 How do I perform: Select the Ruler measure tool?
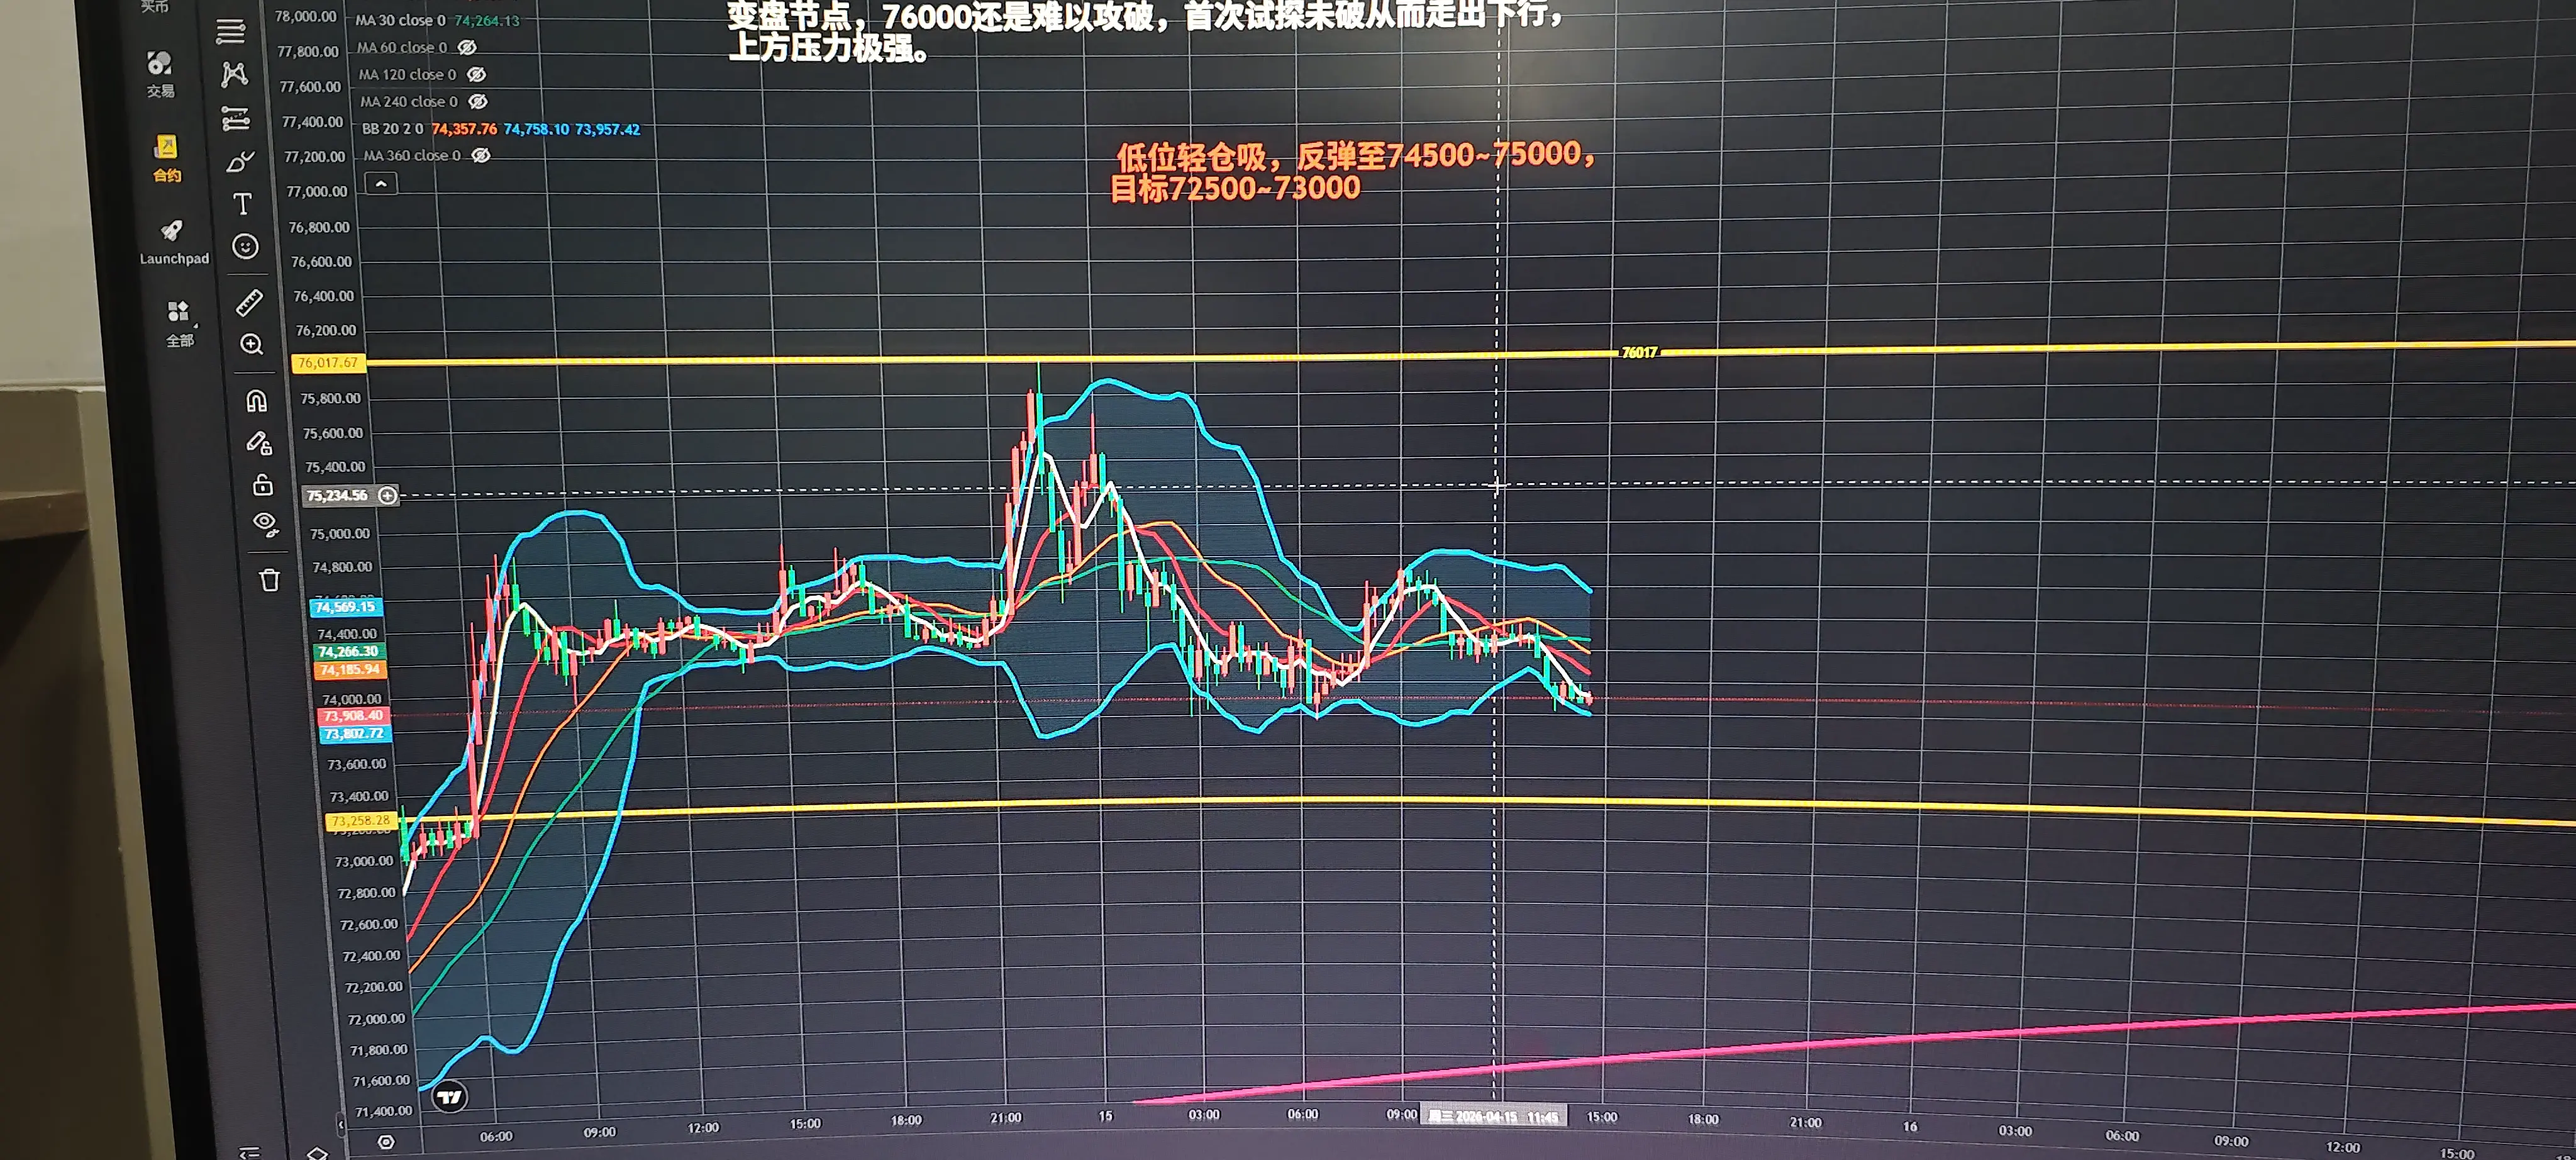tap(249, 302)
